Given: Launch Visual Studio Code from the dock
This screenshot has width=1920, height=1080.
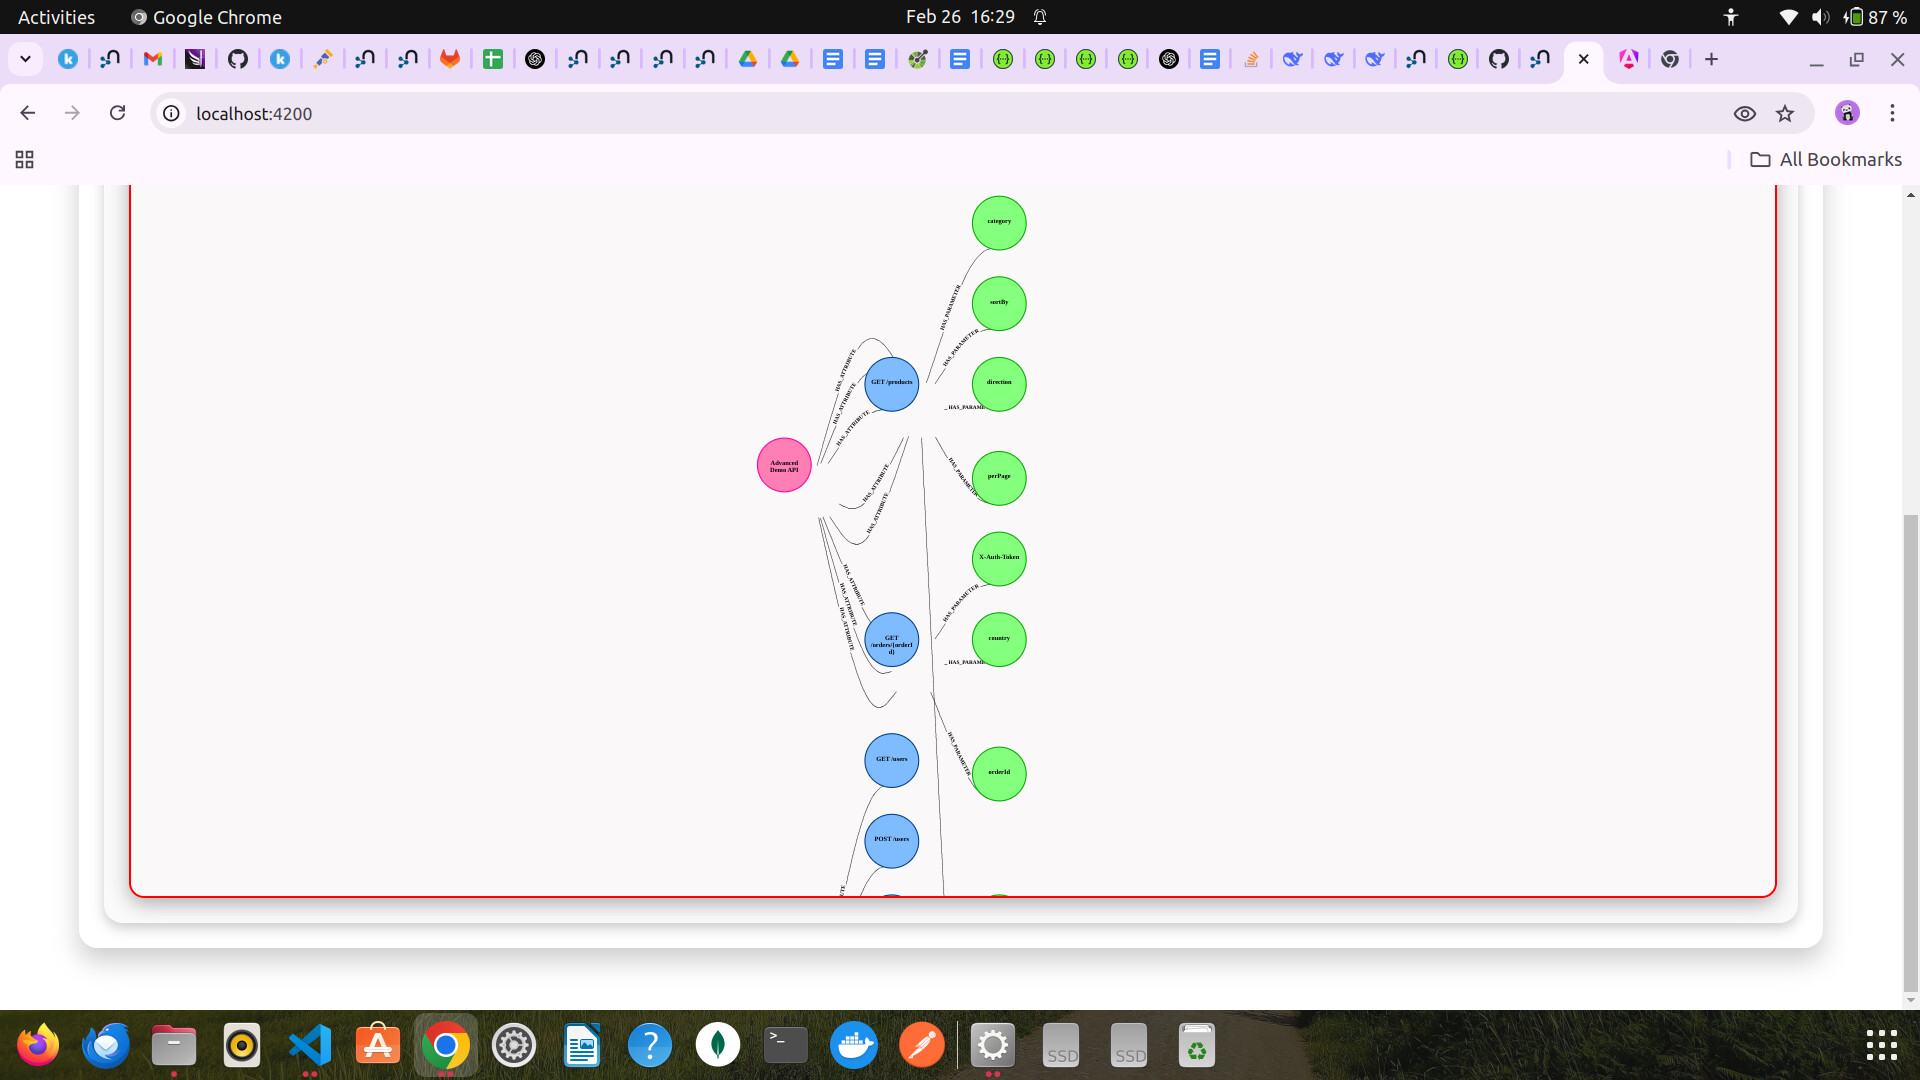Looking at the screenshot, I should click(310, 1044).
